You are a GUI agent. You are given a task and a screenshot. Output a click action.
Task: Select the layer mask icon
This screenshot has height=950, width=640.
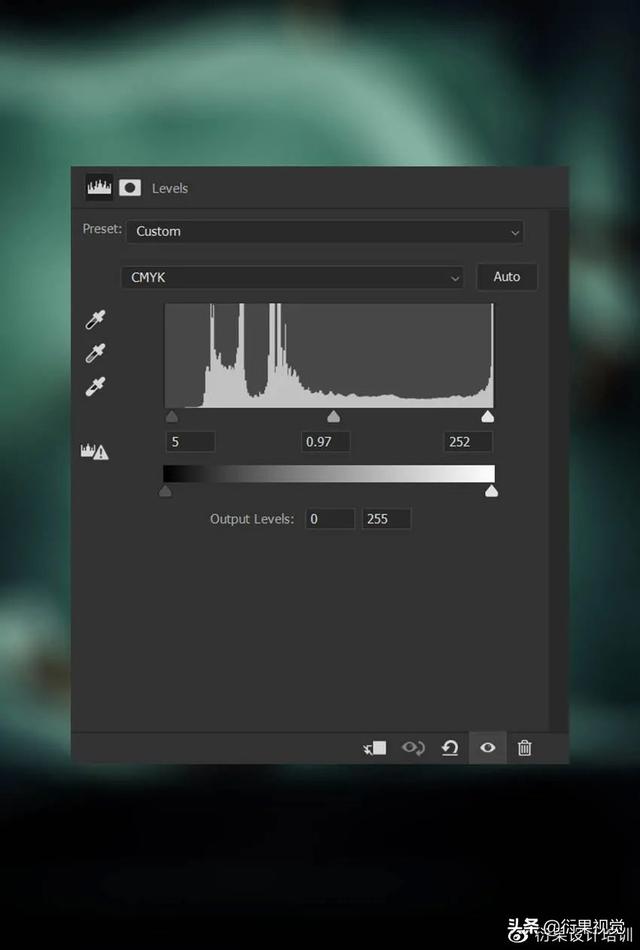(130, 188)
